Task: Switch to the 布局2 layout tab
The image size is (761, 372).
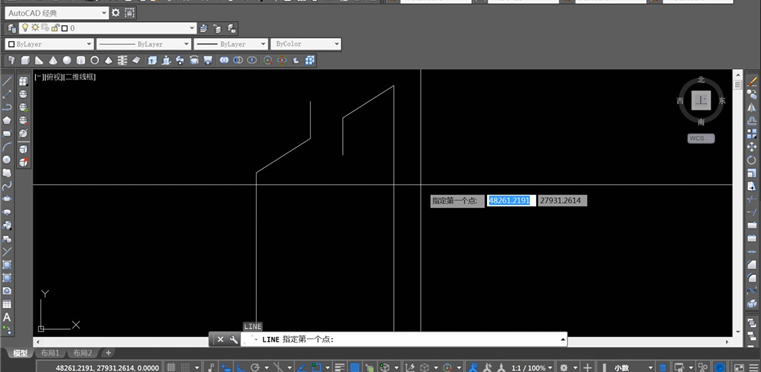Action: point(83,353)
